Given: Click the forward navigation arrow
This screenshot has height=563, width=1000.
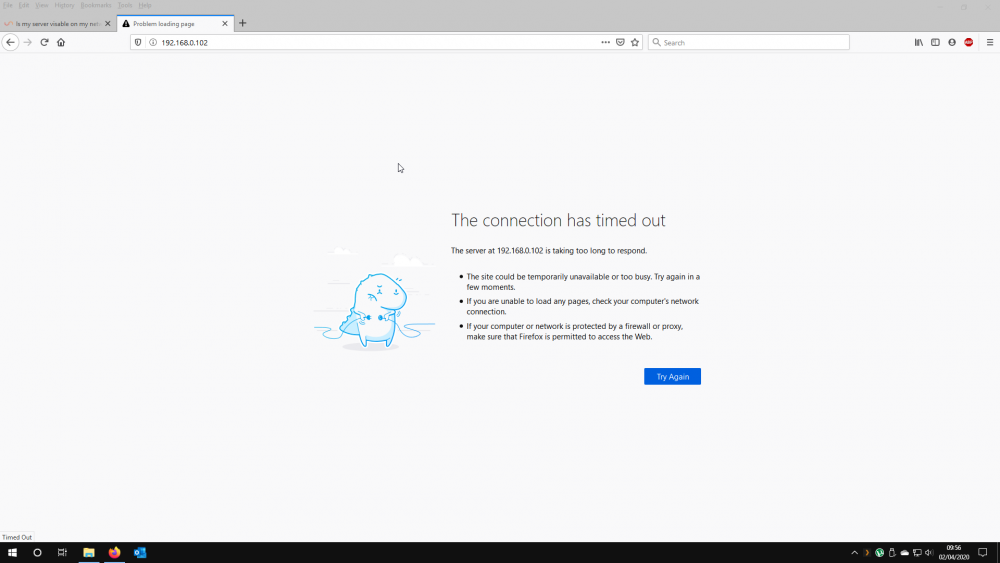Looking at the screenshot, I should (x=27, y=42).
